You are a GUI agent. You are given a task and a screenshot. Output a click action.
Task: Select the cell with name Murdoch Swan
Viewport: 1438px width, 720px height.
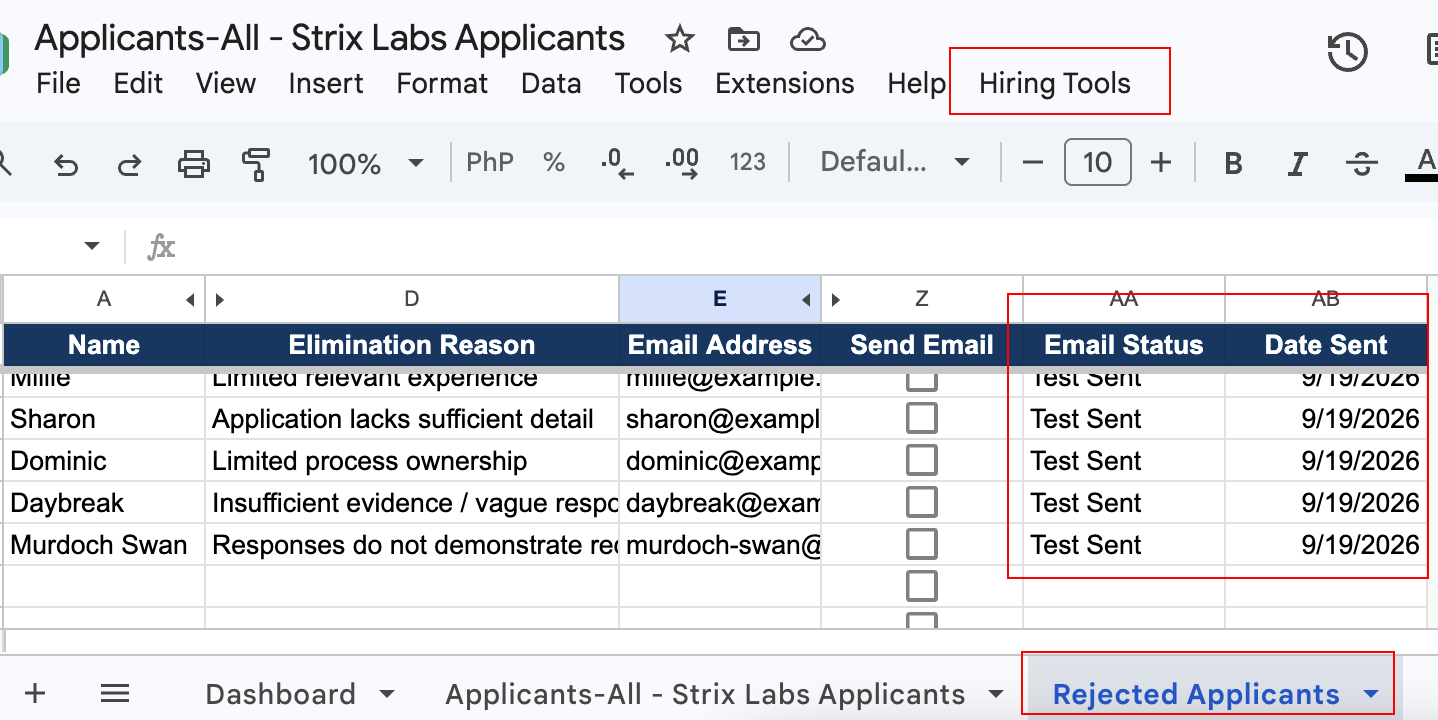tap(104, 545)
